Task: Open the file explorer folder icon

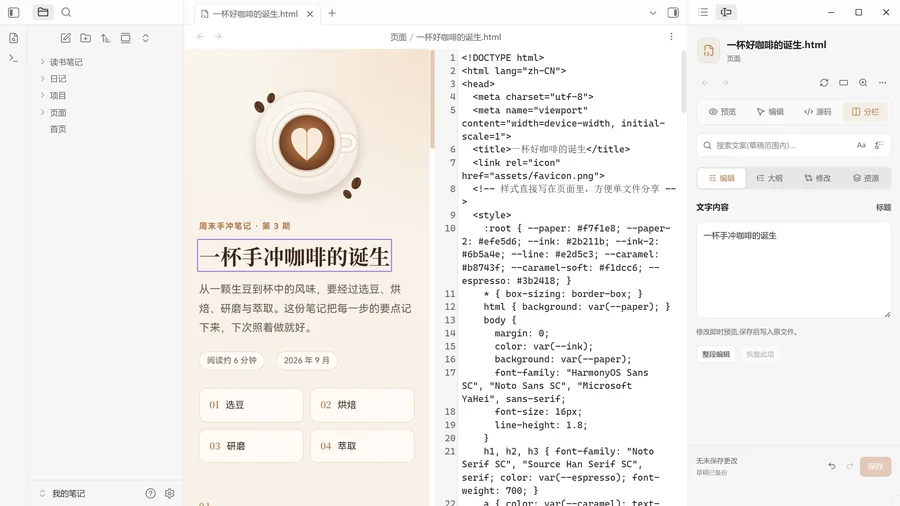Action: (x=43, y=12)
